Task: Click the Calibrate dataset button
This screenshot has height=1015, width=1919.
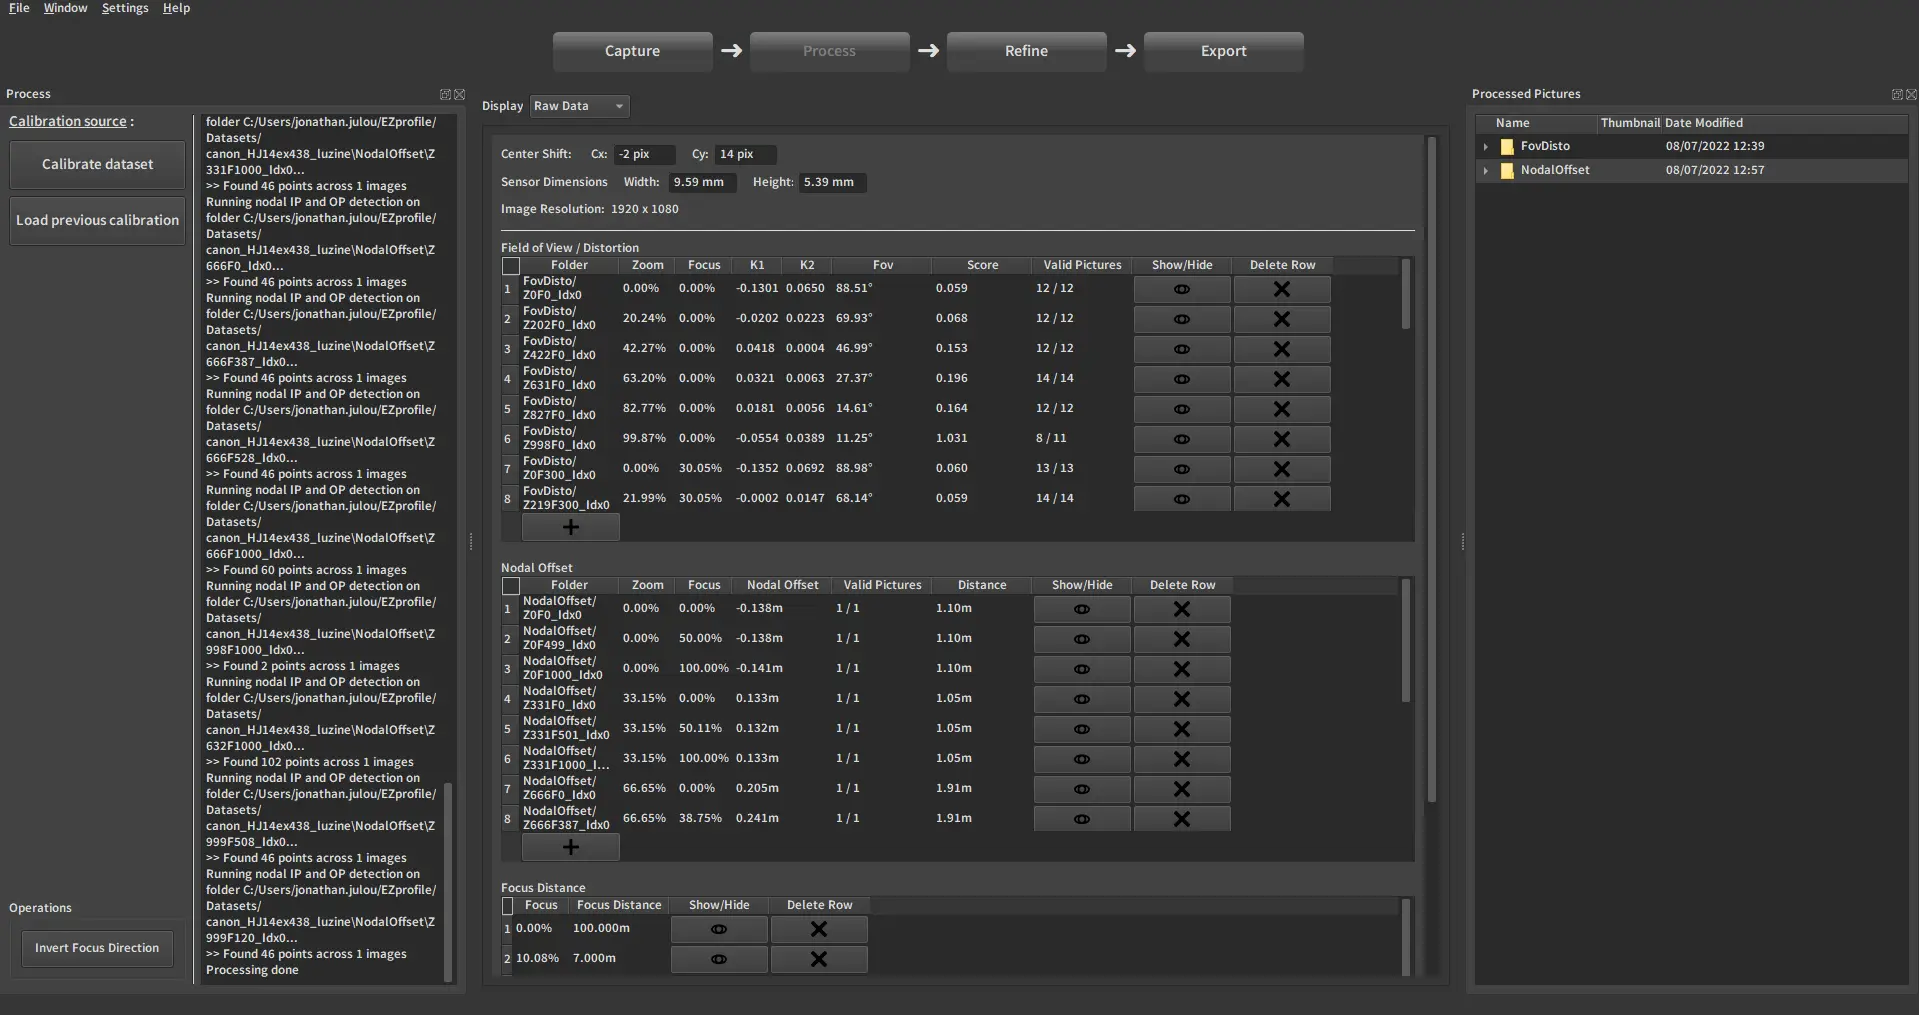Action: (97, 164)
